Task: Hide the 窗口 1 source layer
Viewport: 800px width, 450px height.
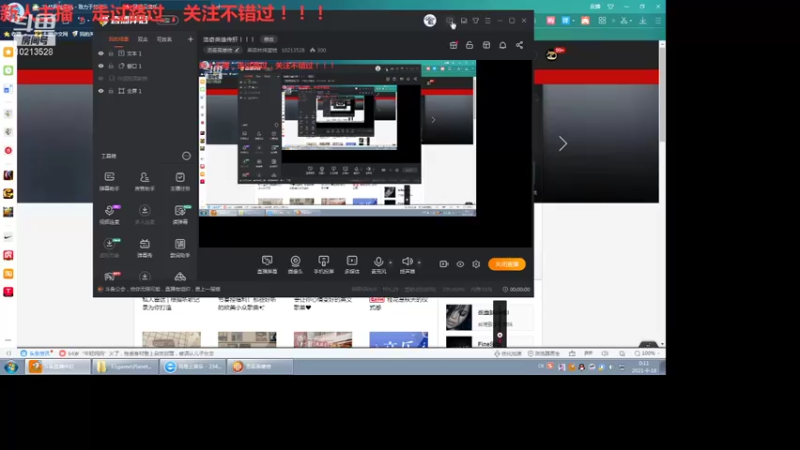Action: 101,66
